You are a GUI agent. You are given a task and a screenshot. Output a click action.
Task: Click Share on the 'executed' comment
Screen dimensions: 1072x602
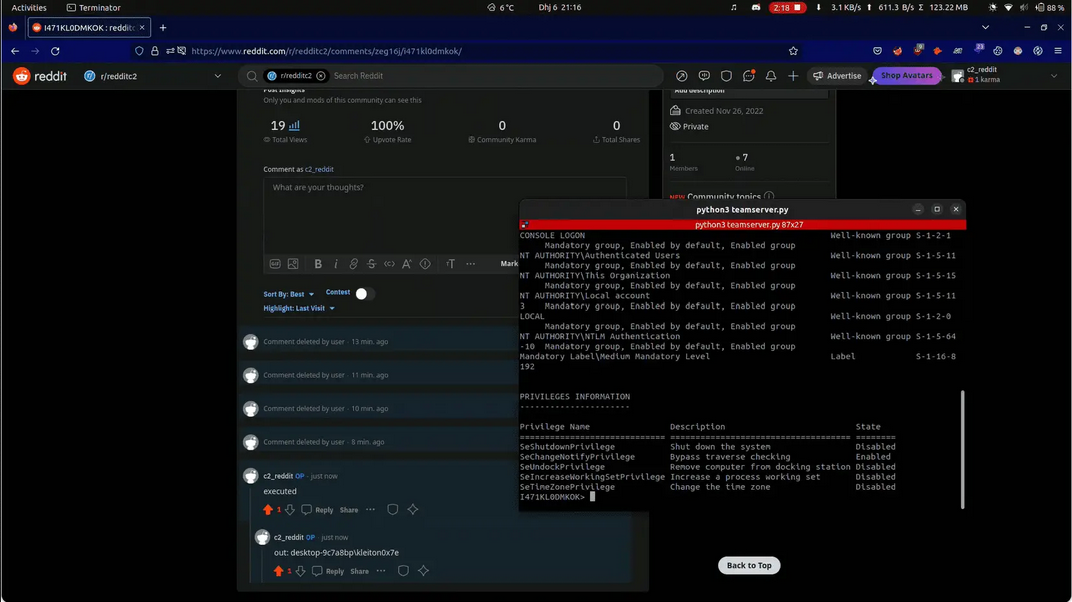pyautogui.click(x=349, y=510)
